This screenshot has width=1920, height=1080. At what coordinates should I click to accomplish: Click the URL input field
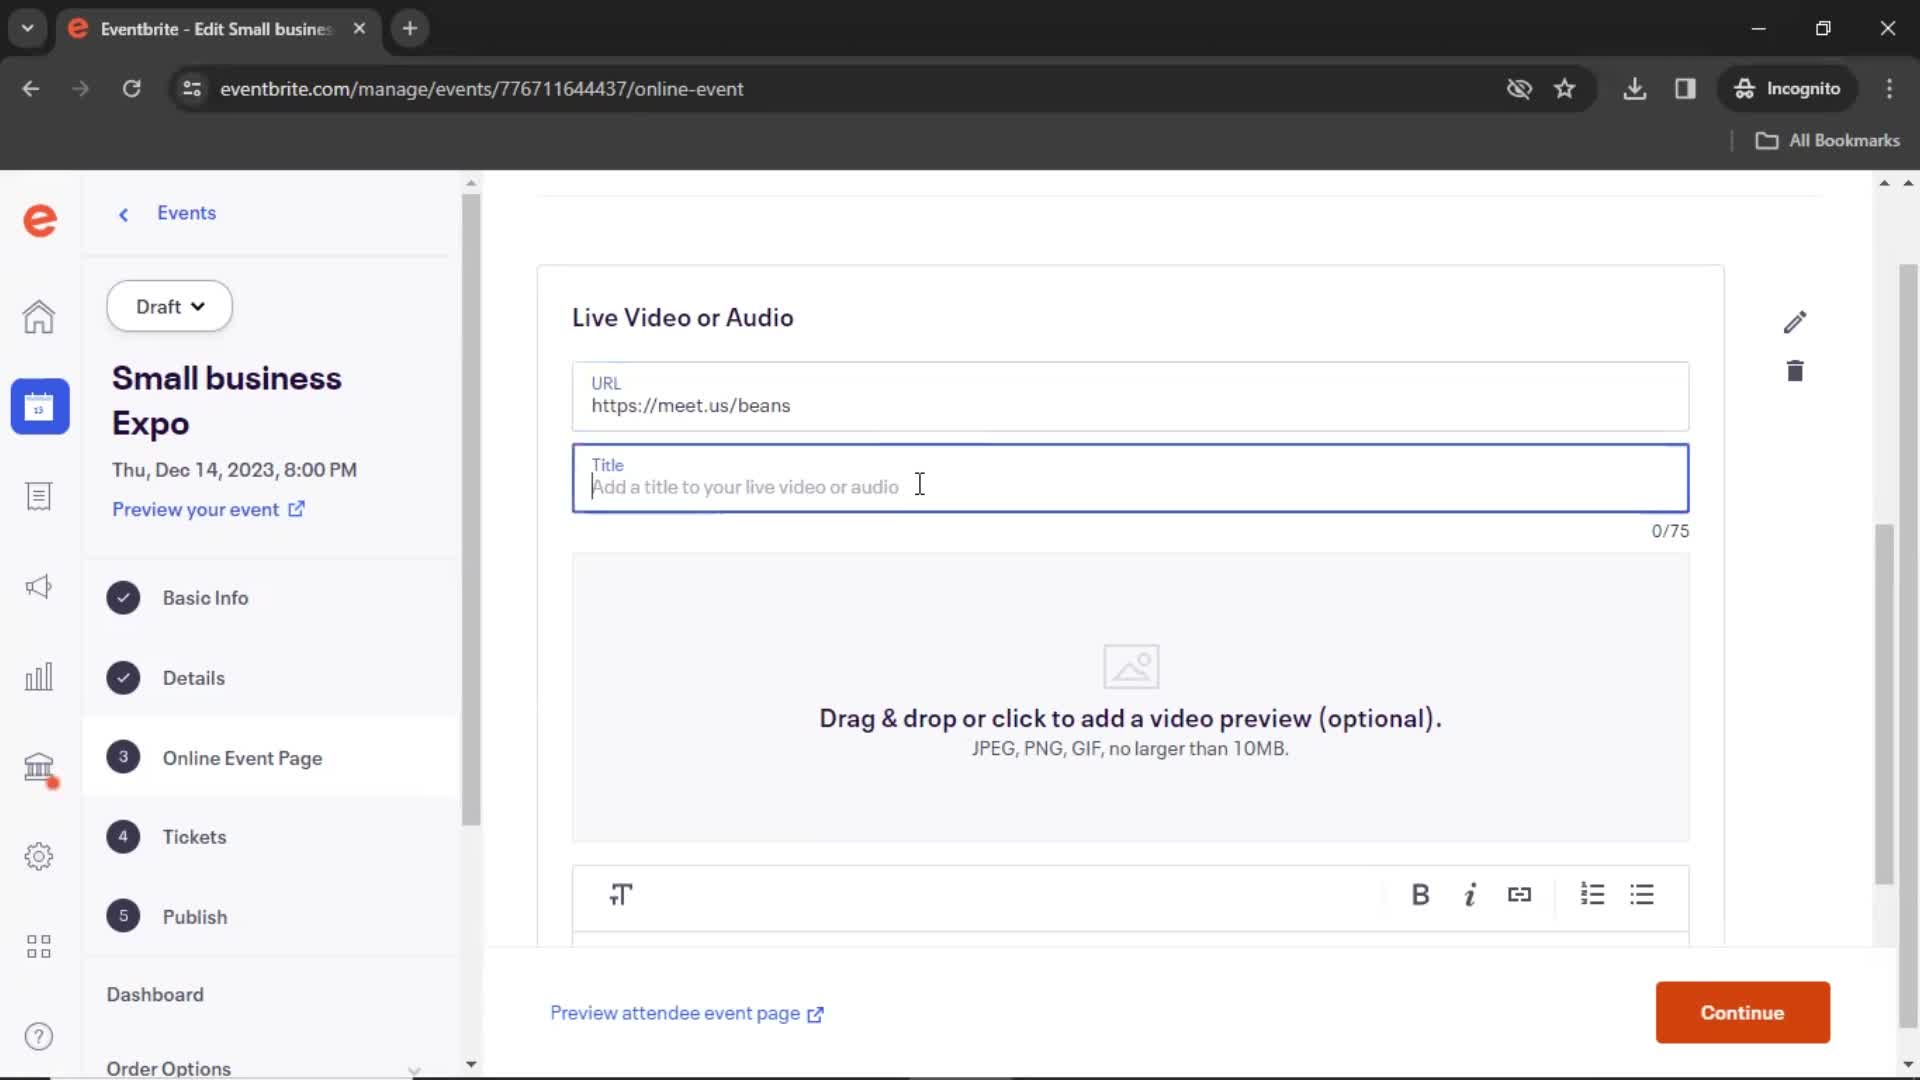1130,397
